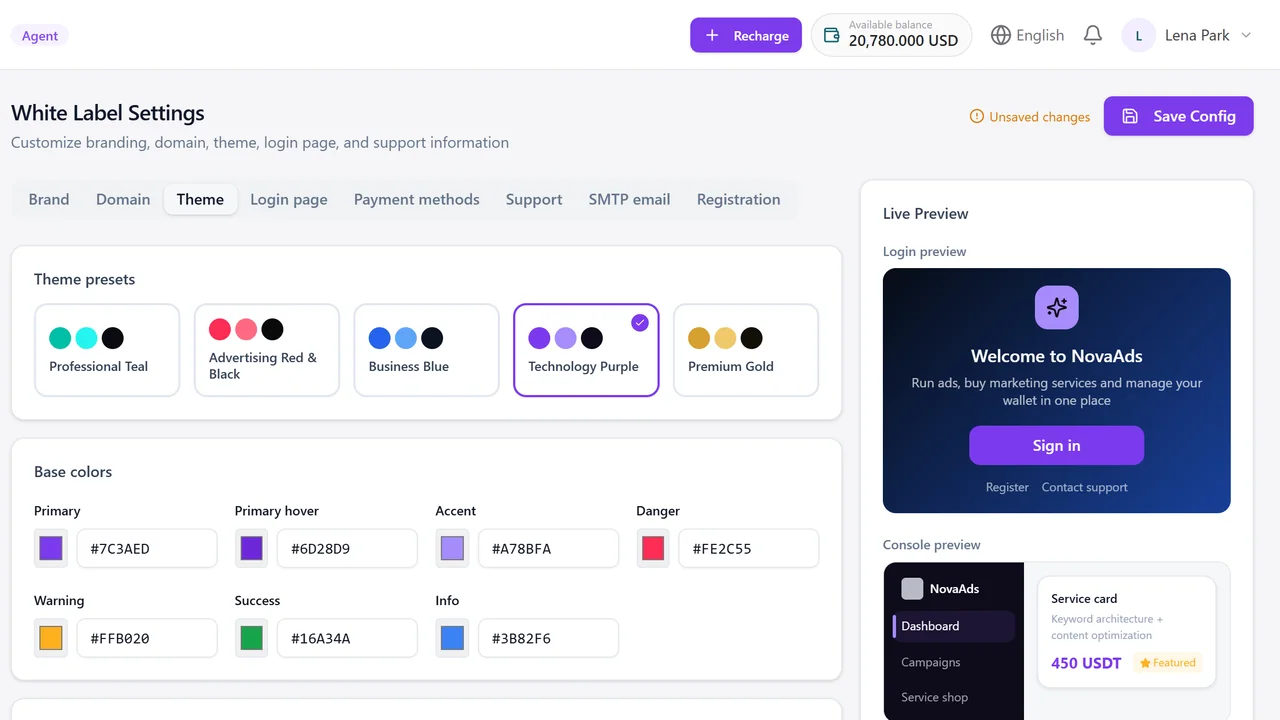Screen dimensions: 1280x720
Task: Open the Warning color swatch picker
Action: pos(51,638)
